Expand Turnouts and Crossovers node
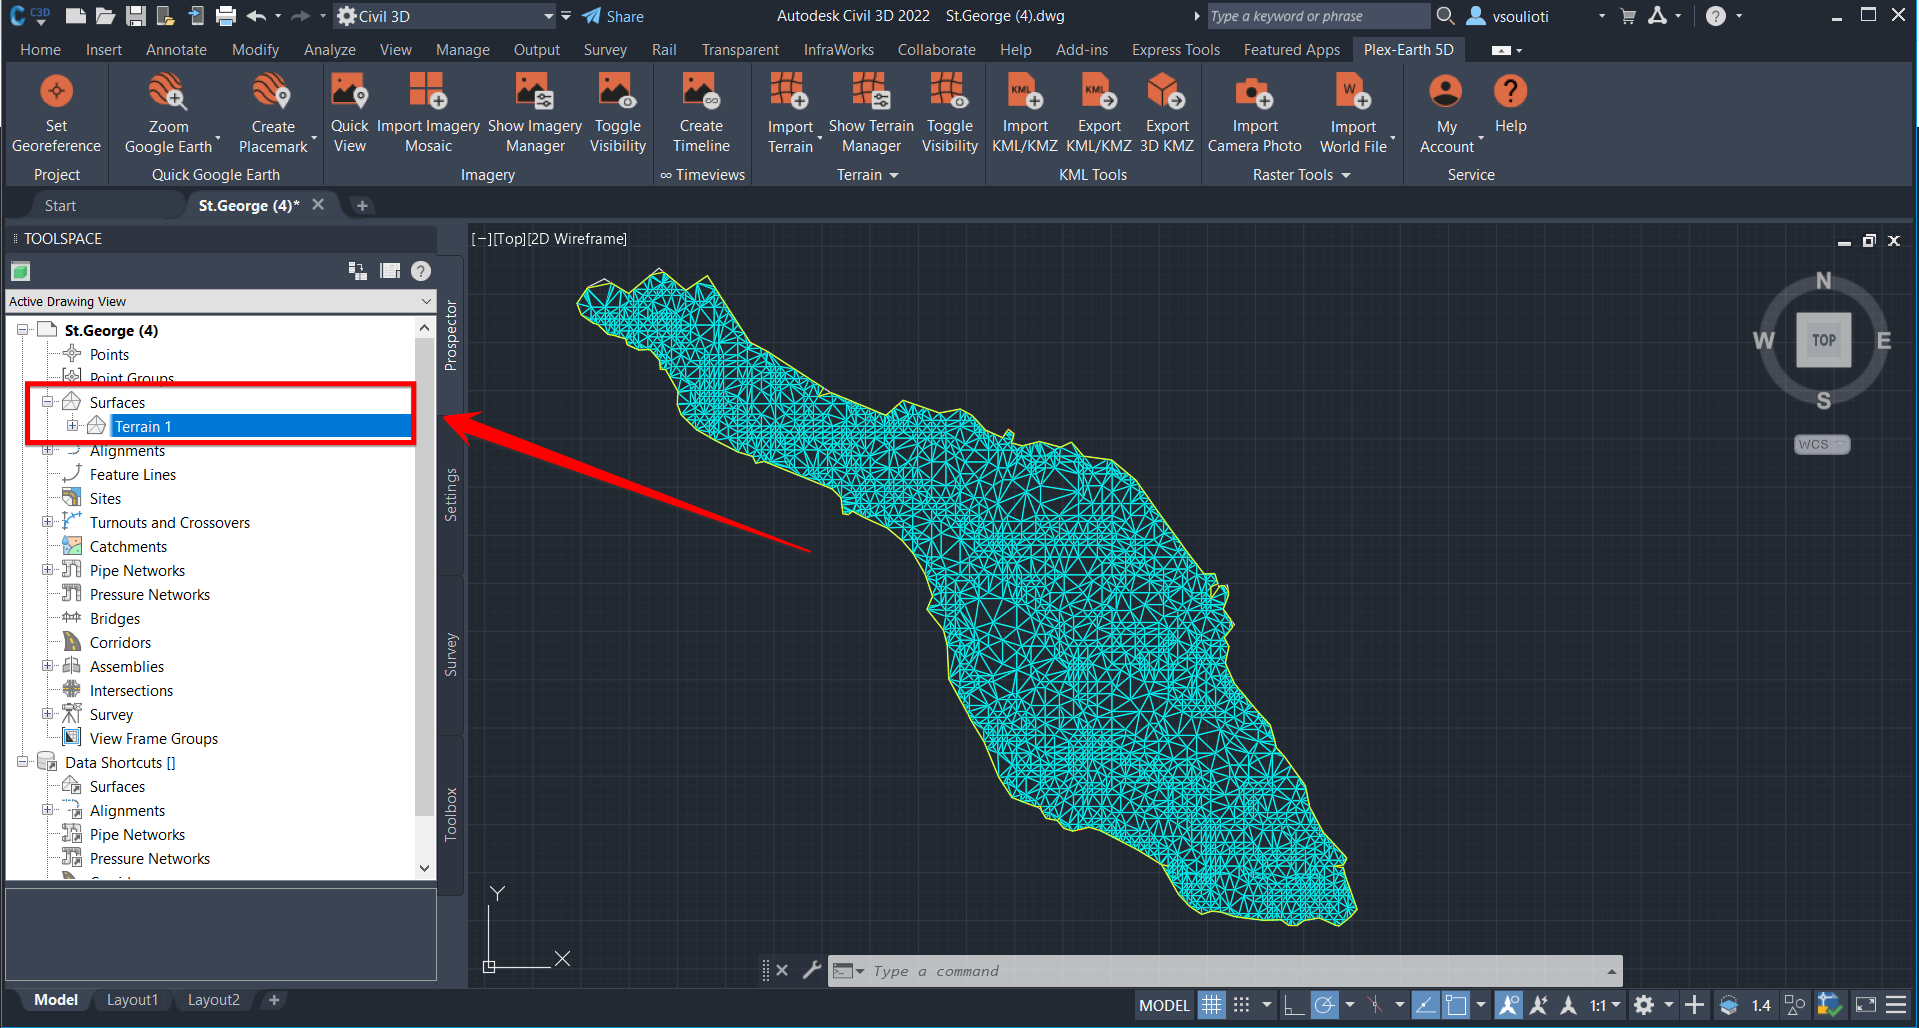The image size is (1919, 1028). tap(47, 522)
